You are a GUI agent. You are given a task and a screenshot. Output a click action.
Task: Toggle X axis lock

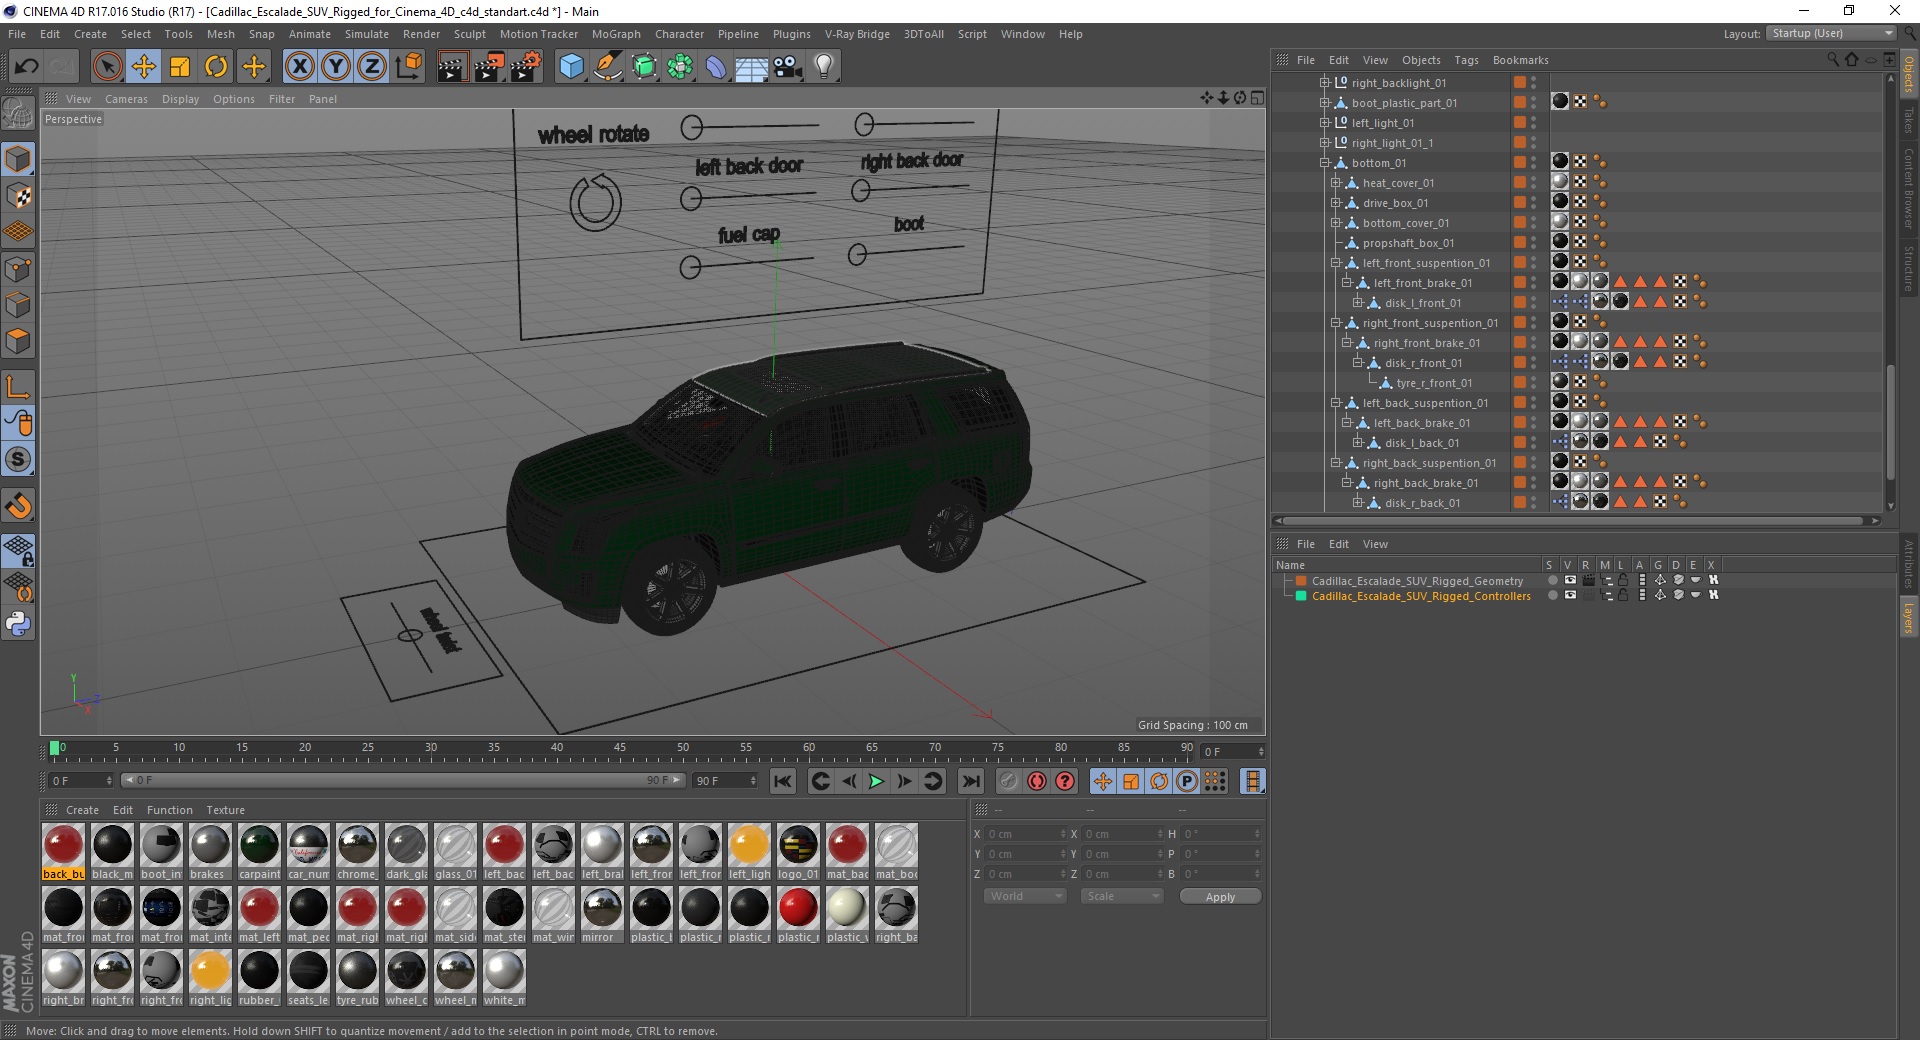(x=299, y=67)
